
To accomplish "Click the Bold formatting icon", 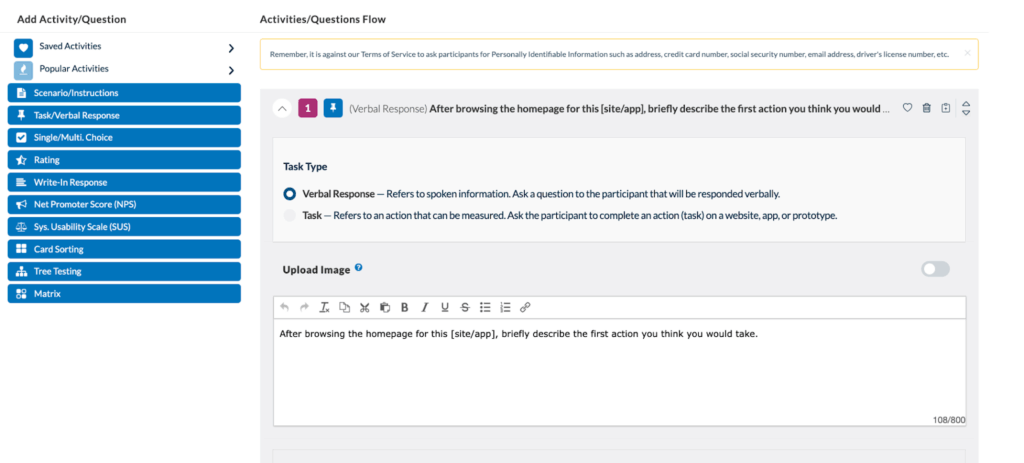I will pyautogui.click(x=404, y=307).
